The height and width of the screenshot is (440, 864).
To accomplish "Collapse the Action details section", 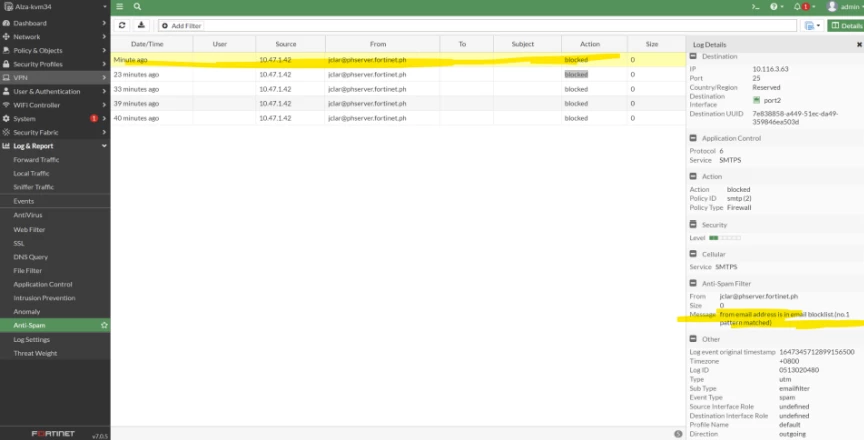I will pos(693,176).
